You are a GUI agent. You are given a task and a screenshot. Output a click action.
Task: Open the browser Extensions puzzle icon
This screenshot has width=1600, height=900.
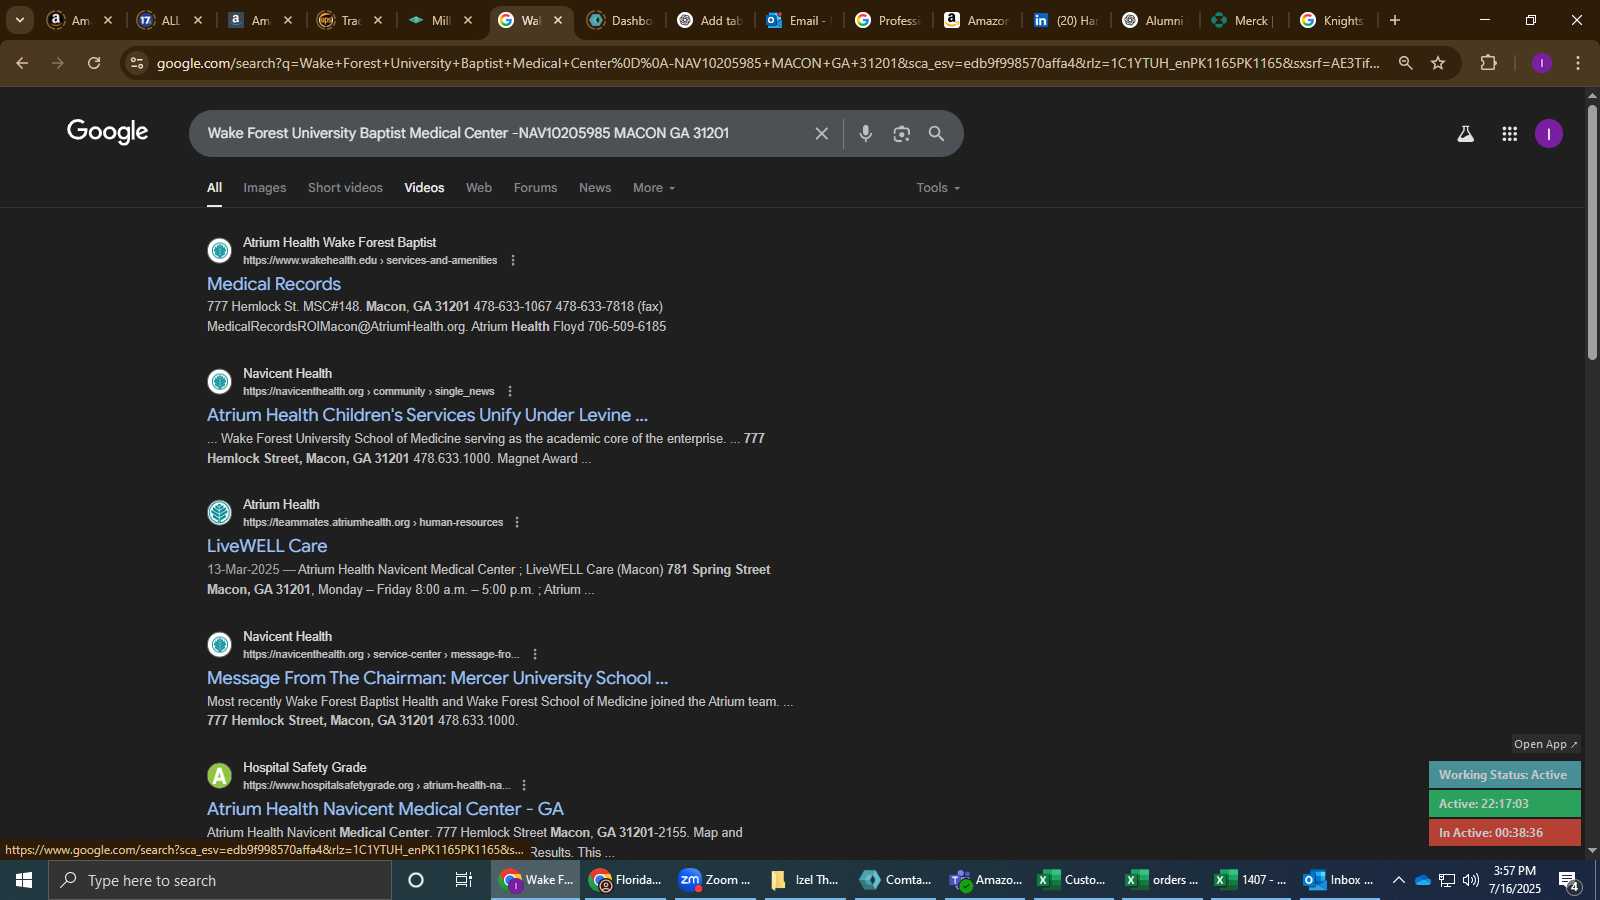1489,63
